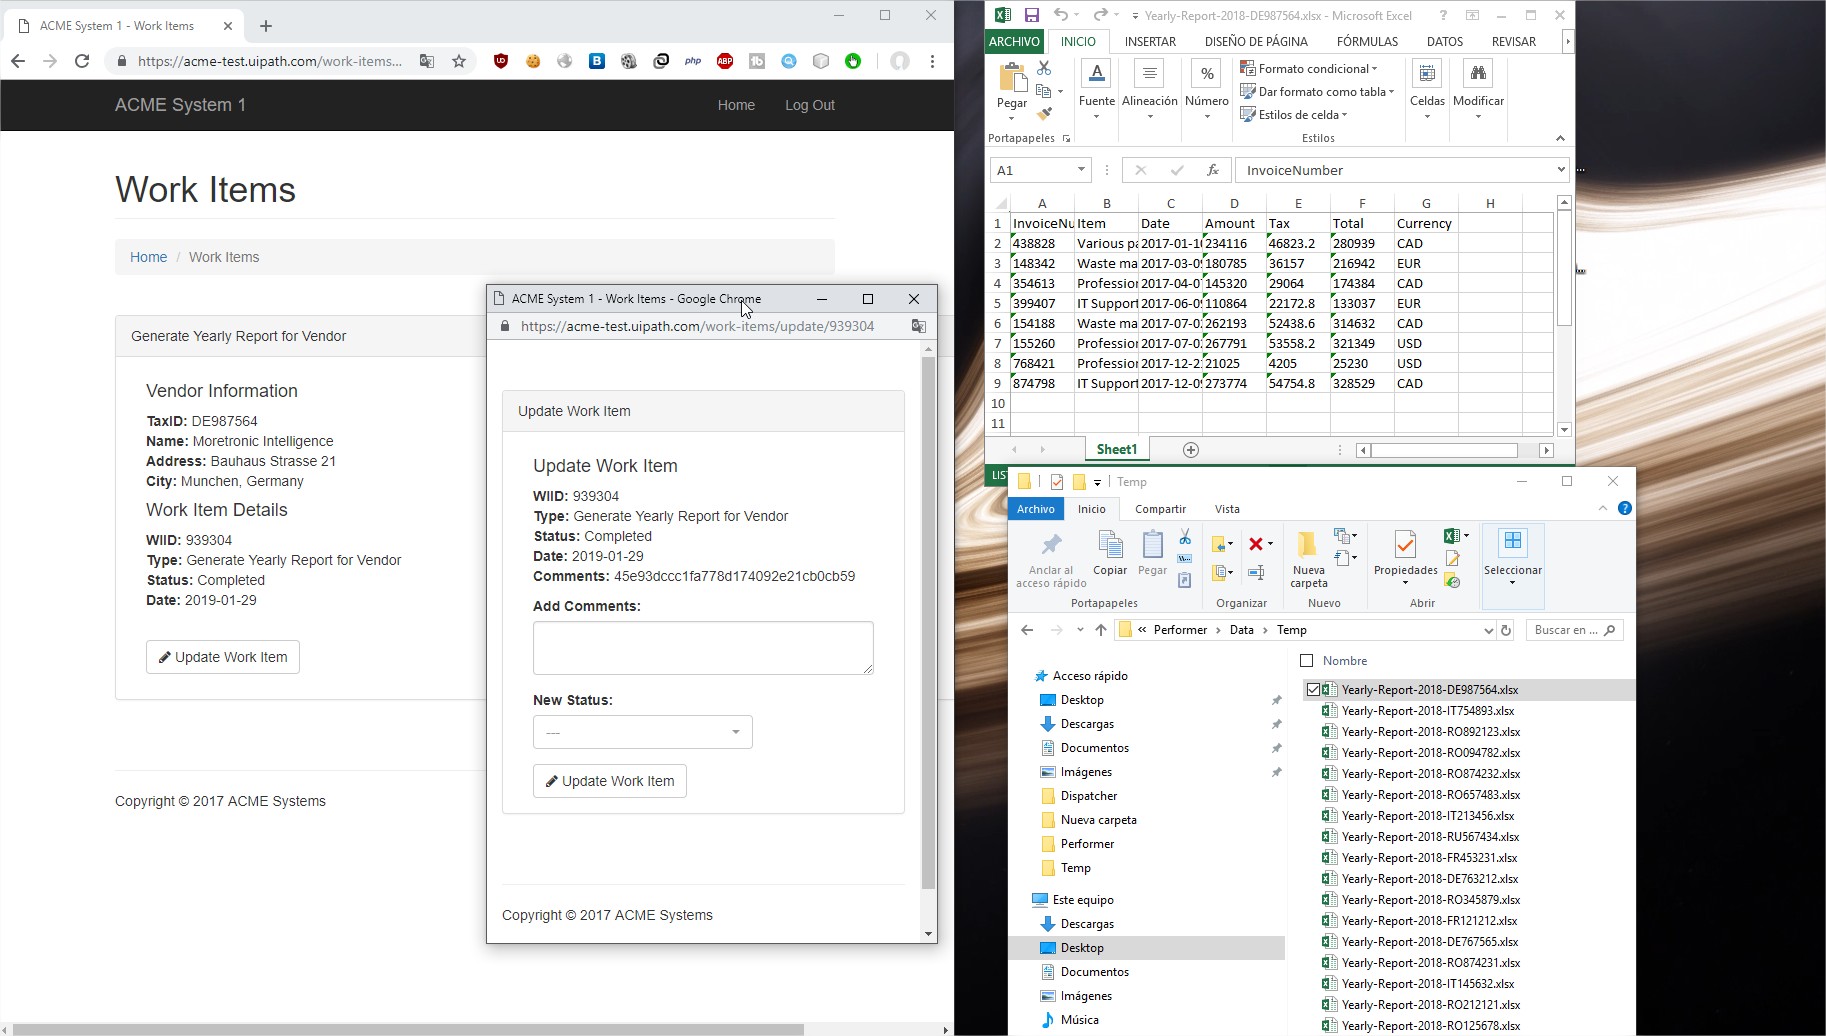Open the Explorer address bar history dropdown
This screenshot has width=1826, height=1036.
pos(1488,630)
